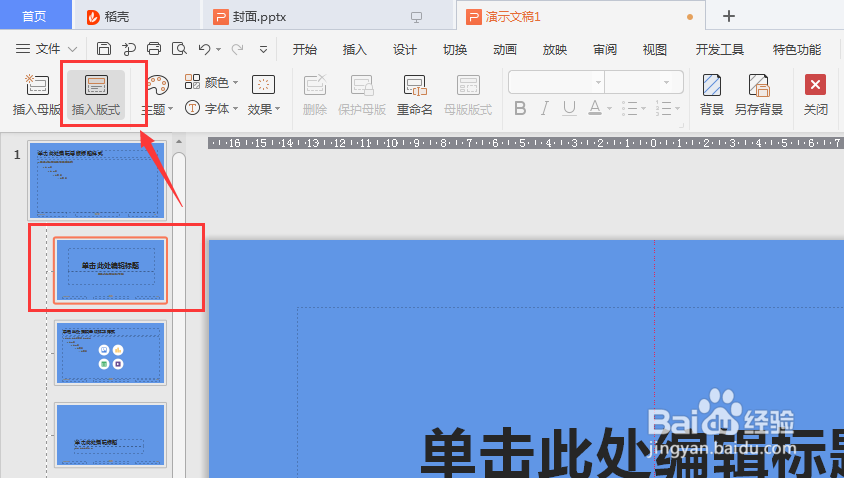The image size is (844, 478).
Task: Click the Print icon in quick toolbar
Action: click(154, 49)
